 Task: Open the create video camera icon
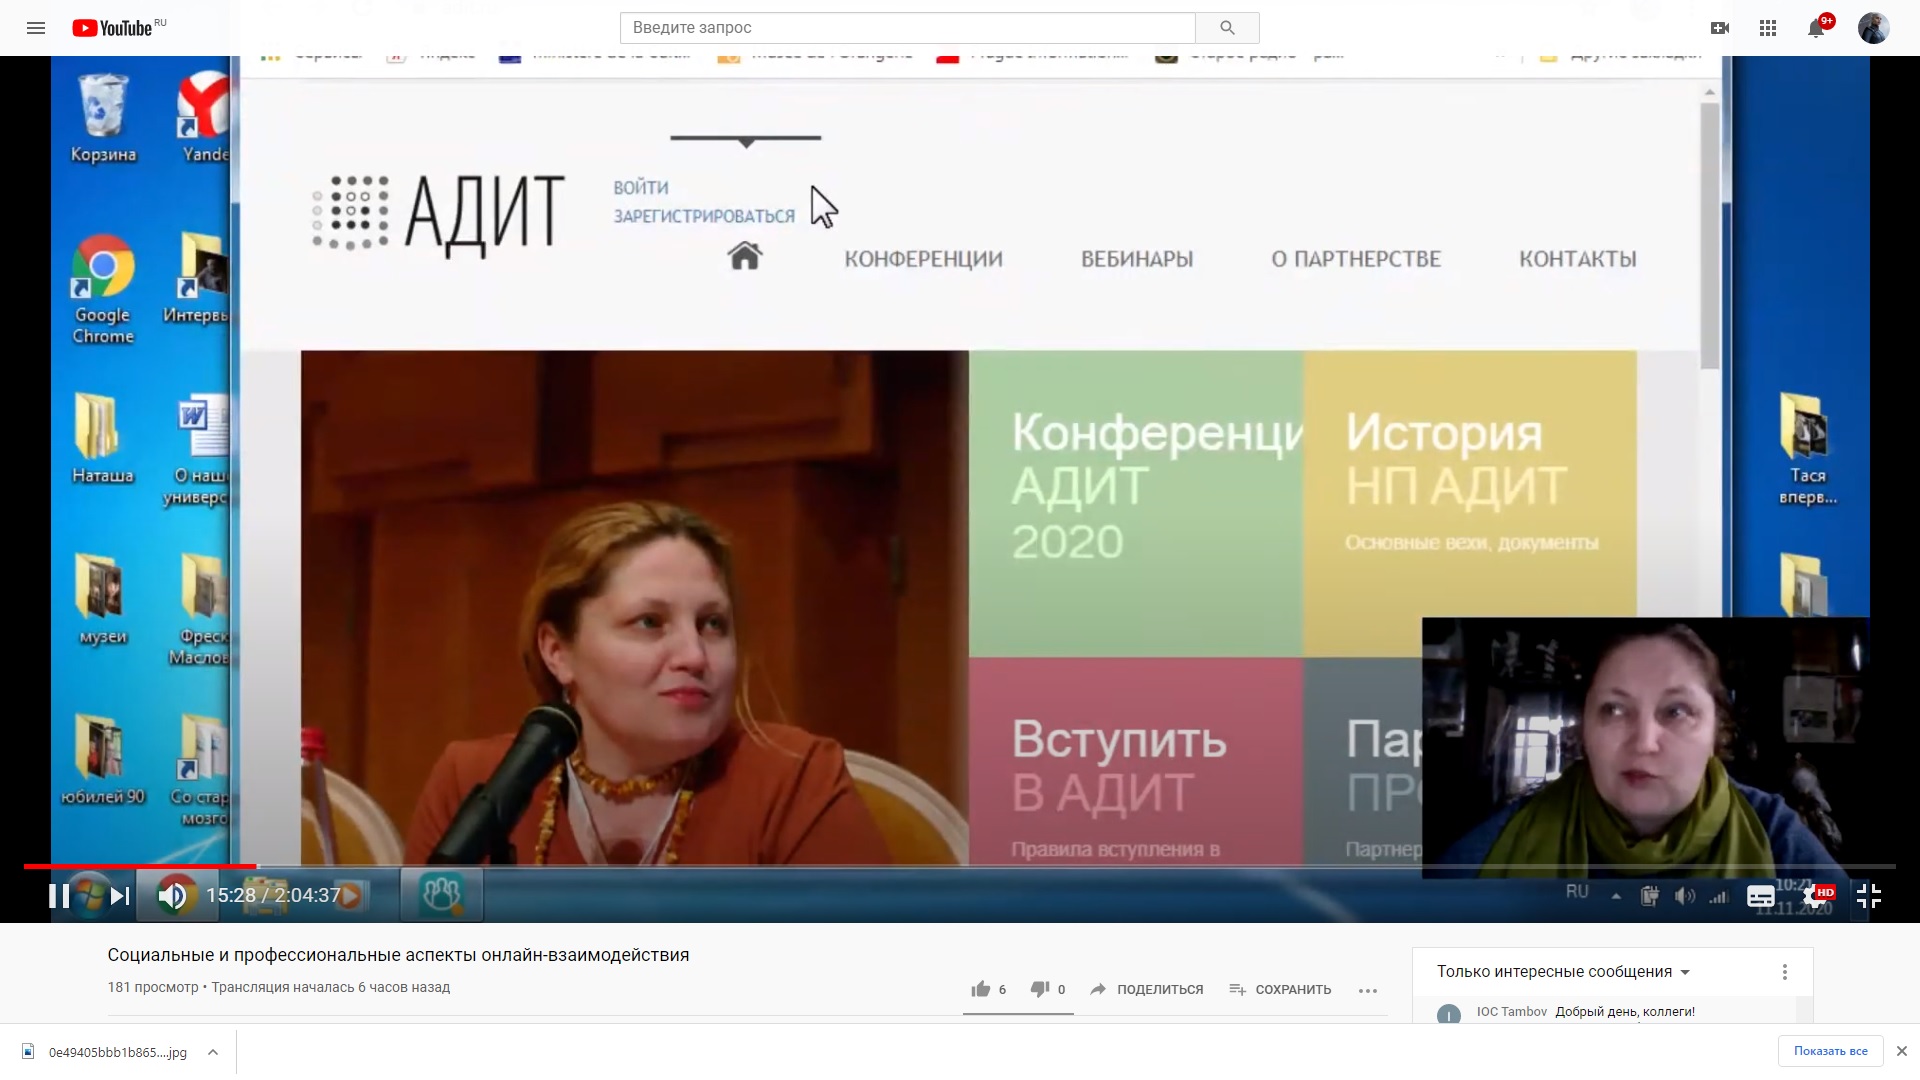coord(1720,28)
